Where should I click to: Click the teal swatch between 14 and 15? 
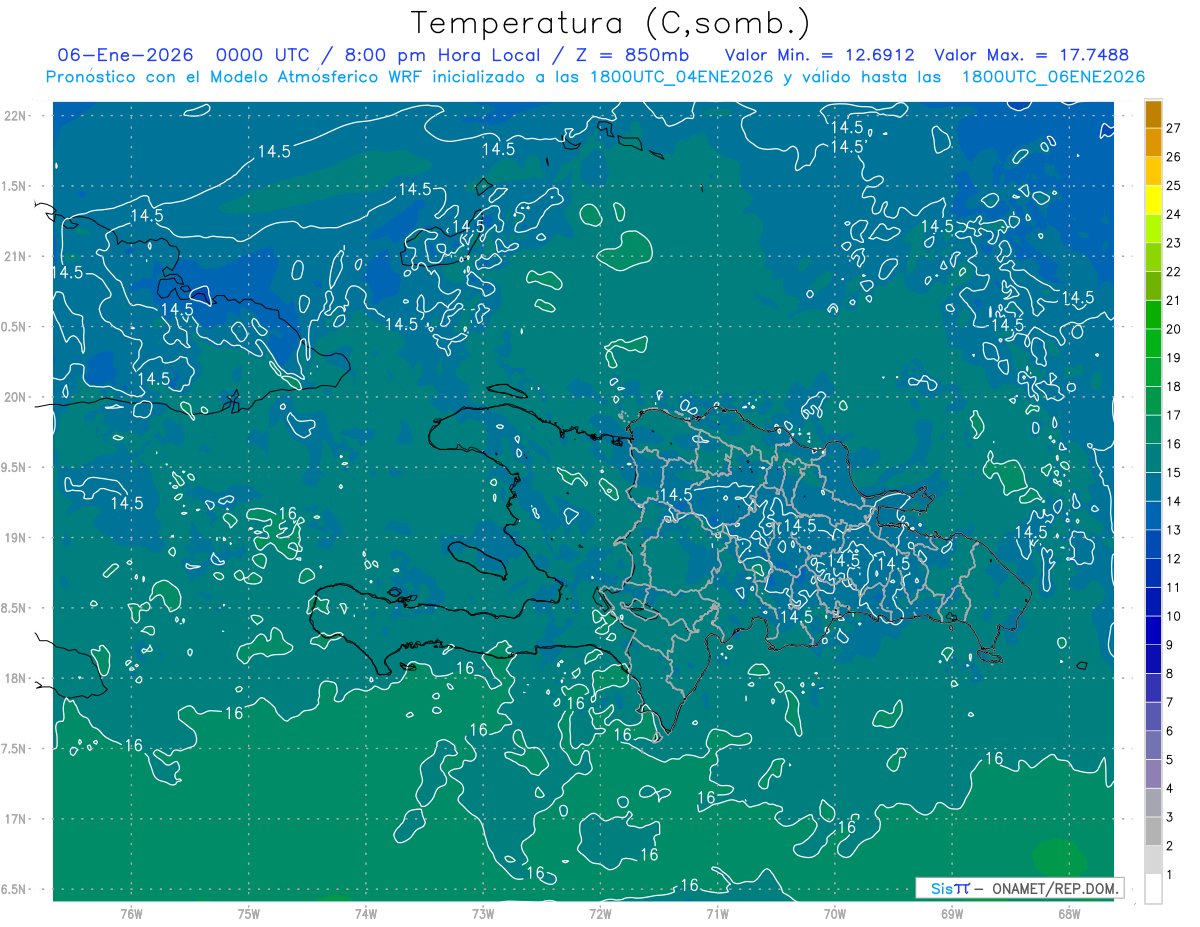[1153, 487]
